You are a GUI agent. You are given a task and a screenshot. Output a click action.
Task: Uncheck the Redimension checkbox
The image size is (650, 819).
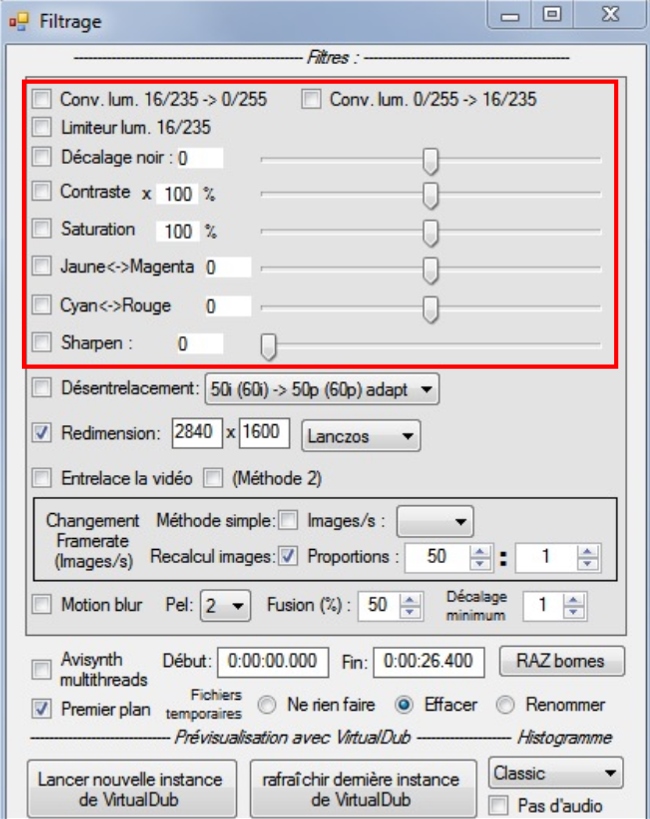(x=41, y=432)
